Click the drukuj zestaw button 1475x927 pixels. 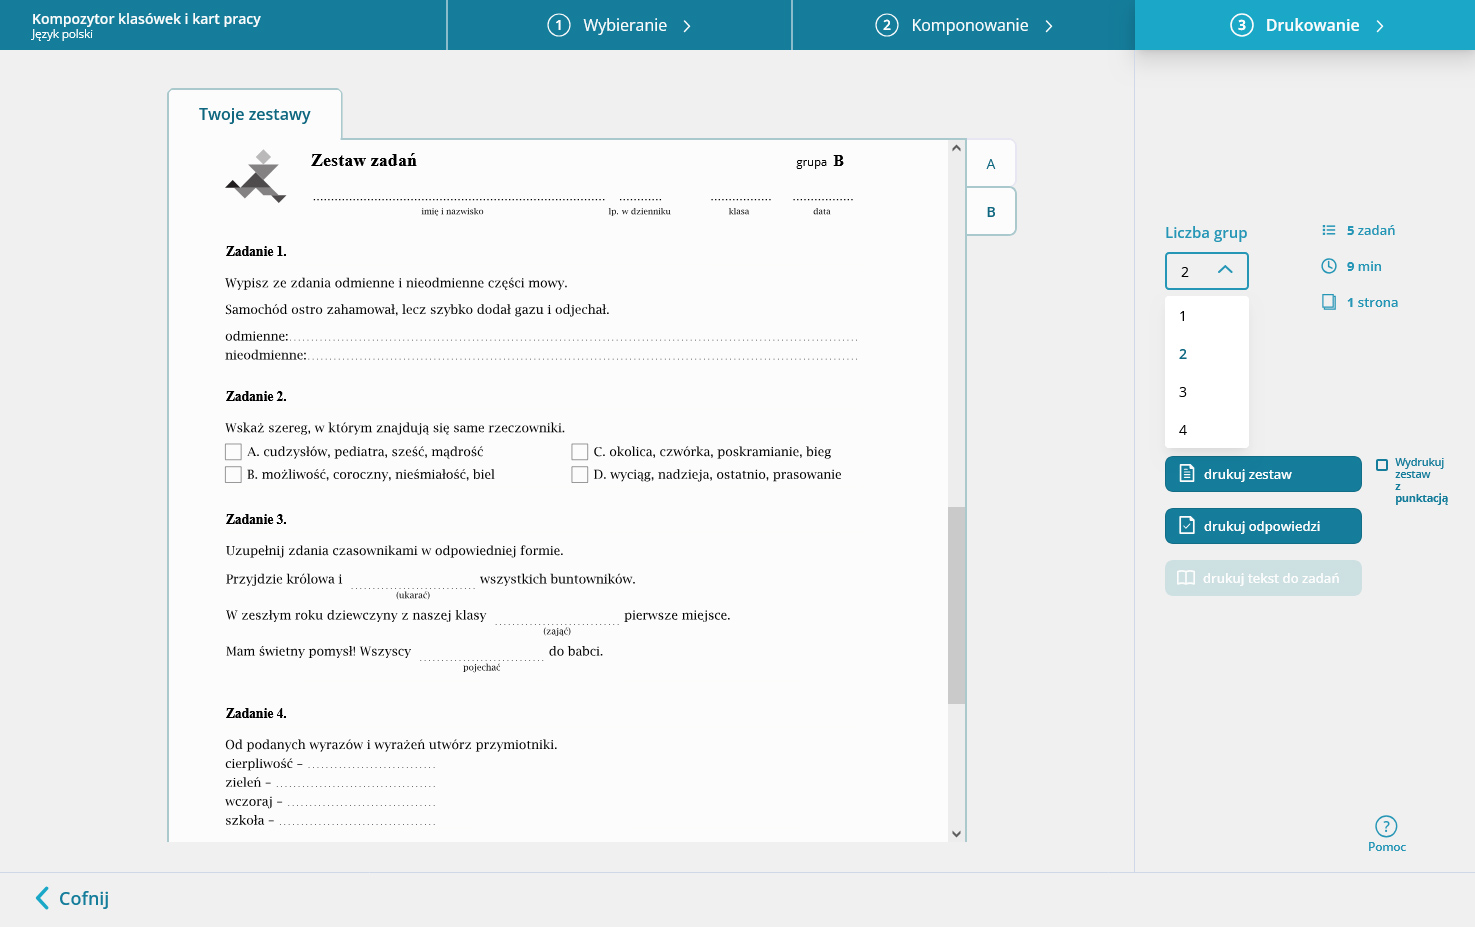point(1263,474)
